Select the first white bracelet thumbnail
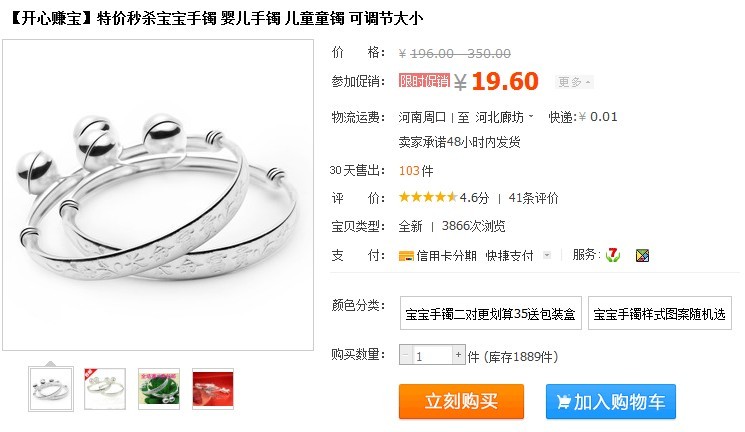The width and height of the screenshot is (745, 432). pos(51,389)
